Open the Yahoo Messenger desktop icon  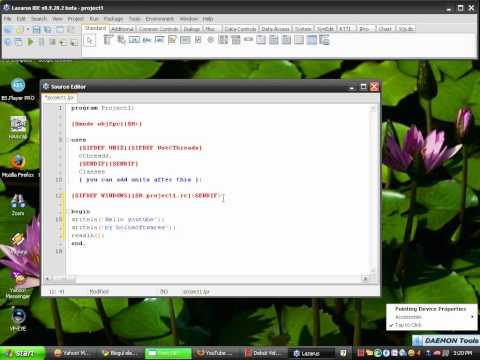18,285
